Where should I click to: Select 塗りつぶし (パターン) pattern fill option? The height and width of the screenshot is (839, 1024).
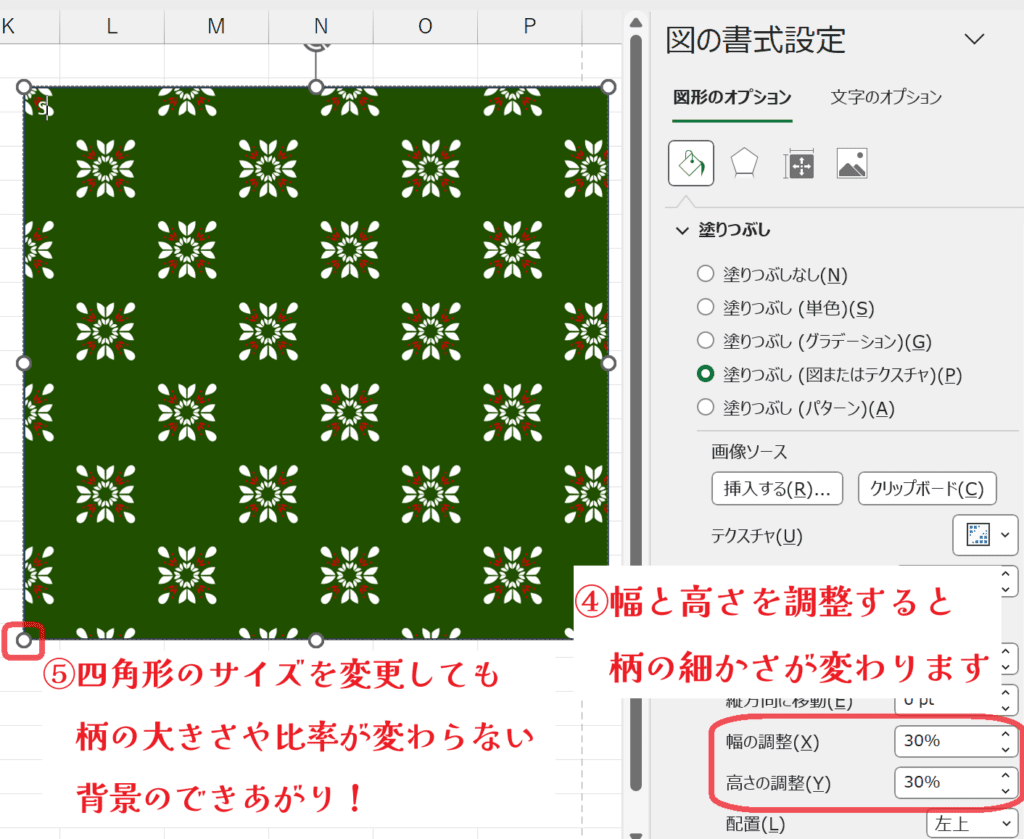coord(705,407)
